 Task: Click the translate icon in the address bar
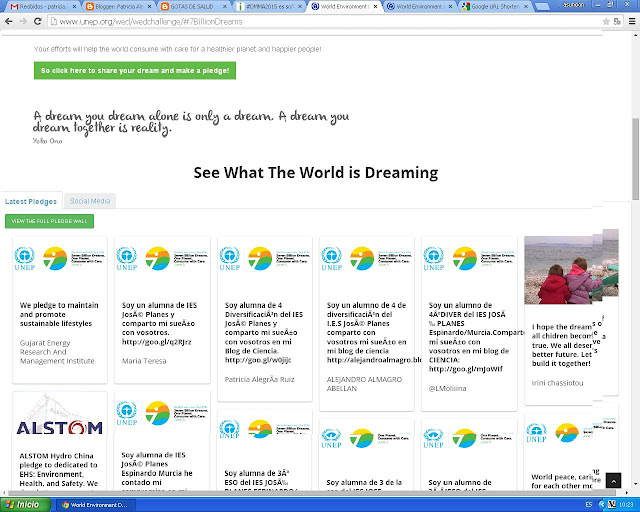coord(617,21)
